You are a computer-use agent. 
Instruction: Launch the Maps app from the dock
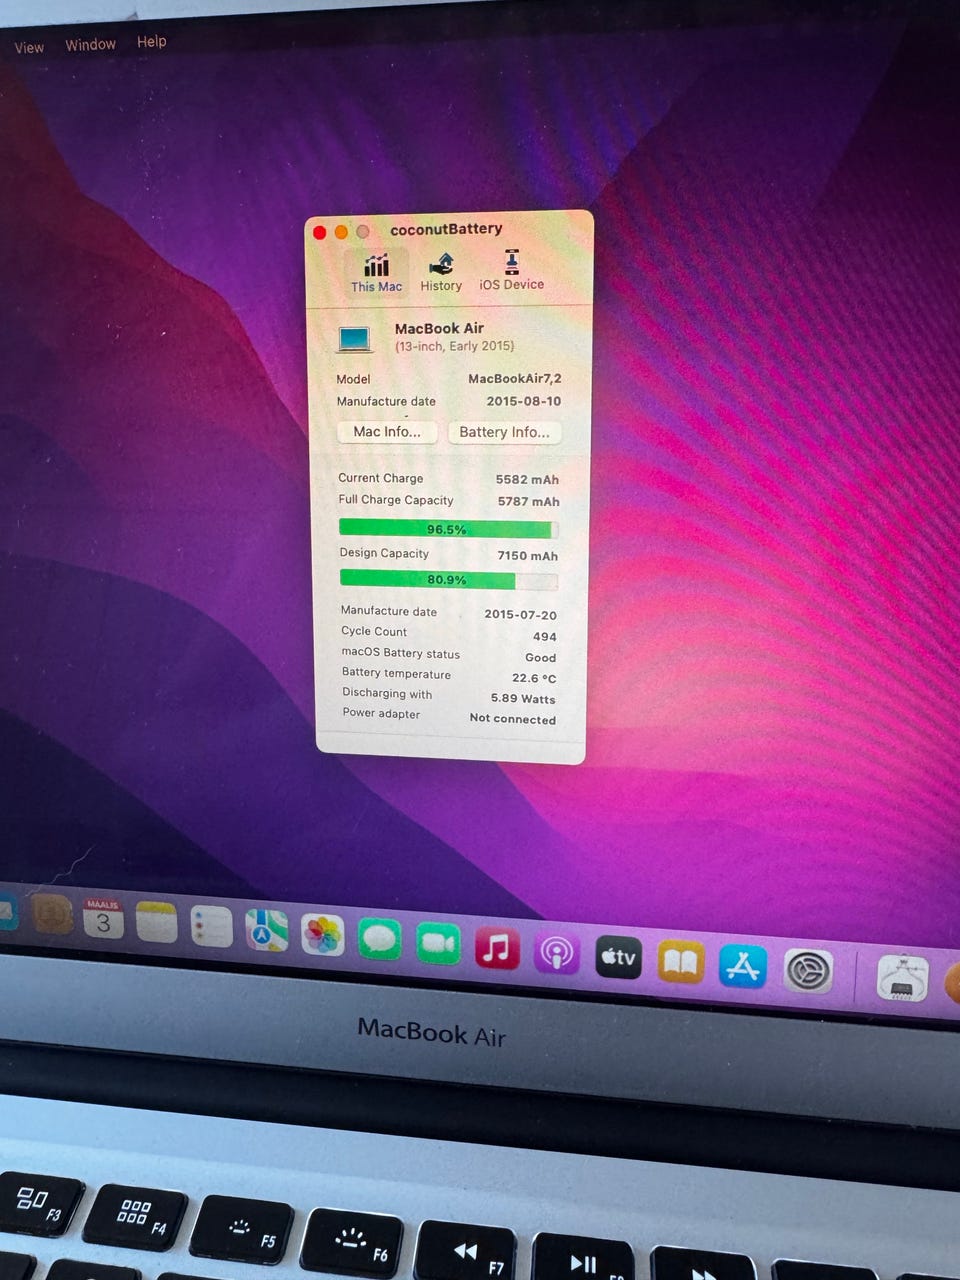point(266,931)
